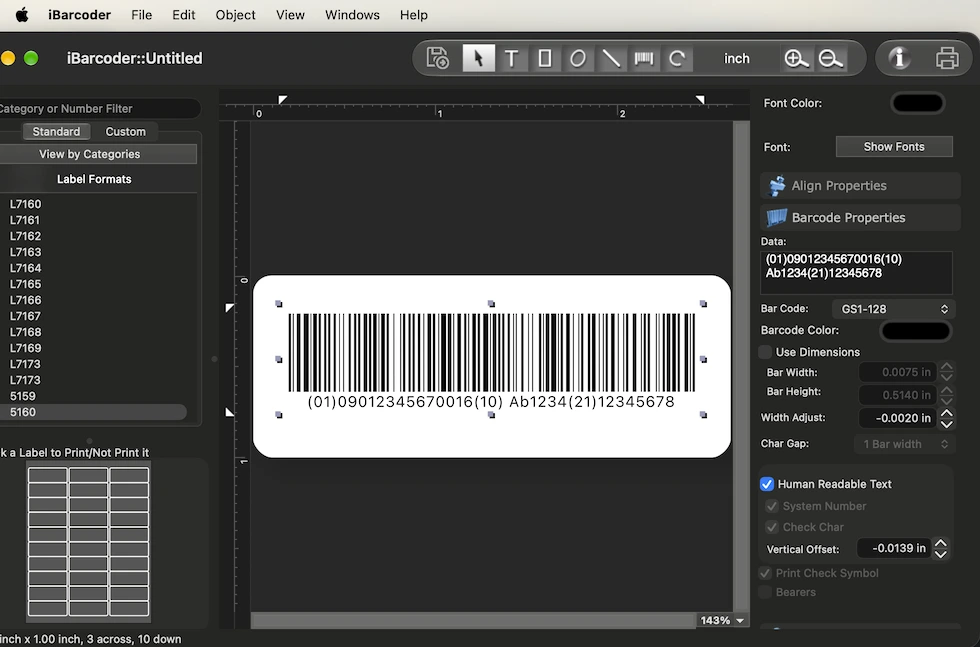Screen dimensions: 980x647
Task: Click the canvas vertical scrollbar
Action: coord(741,366)
